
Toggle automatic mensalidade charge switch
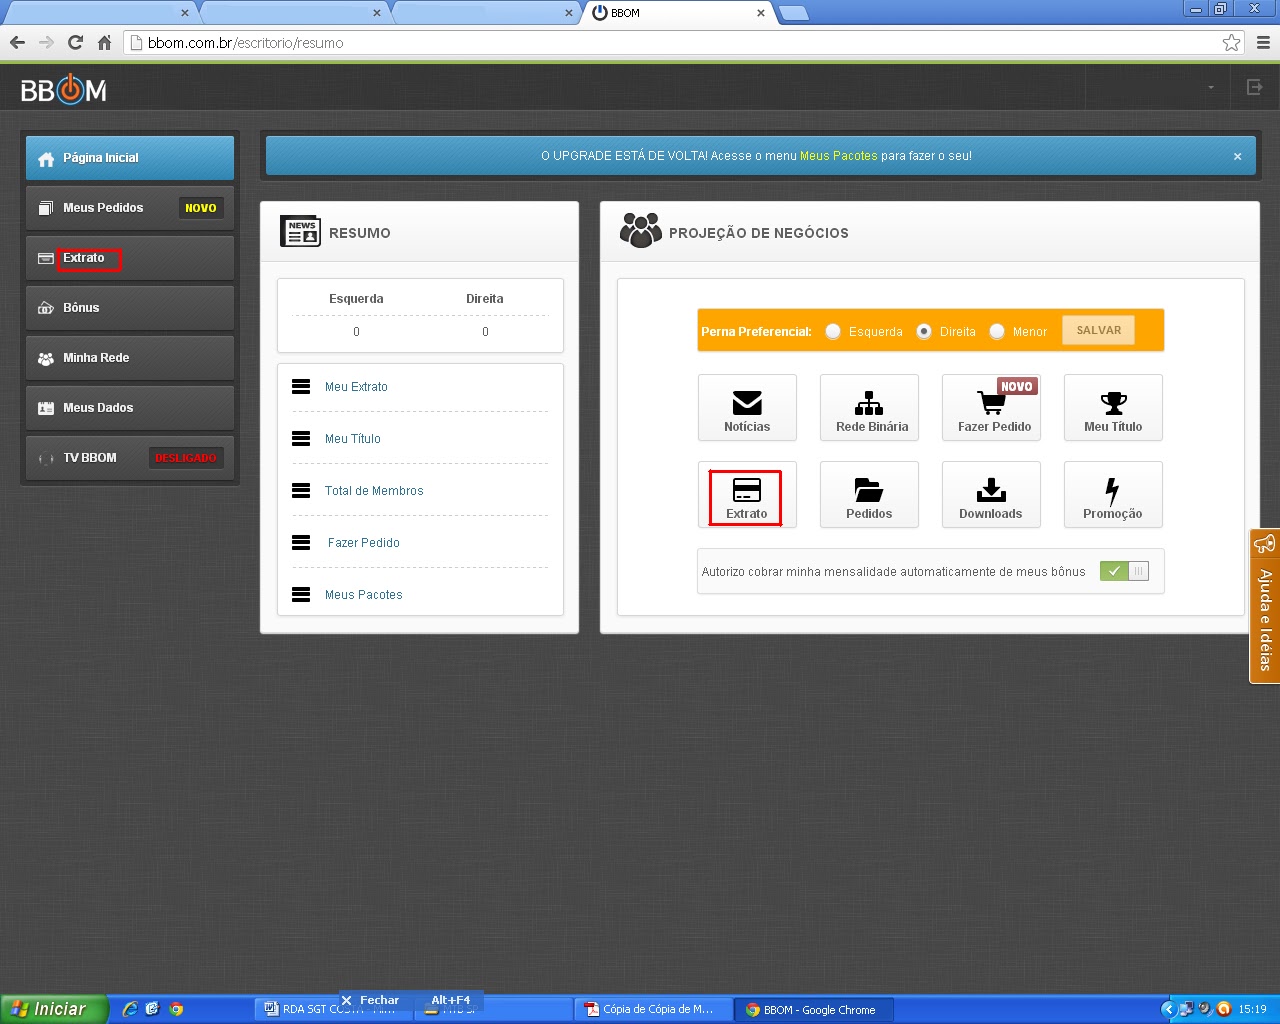click(x=1124, y=571)
